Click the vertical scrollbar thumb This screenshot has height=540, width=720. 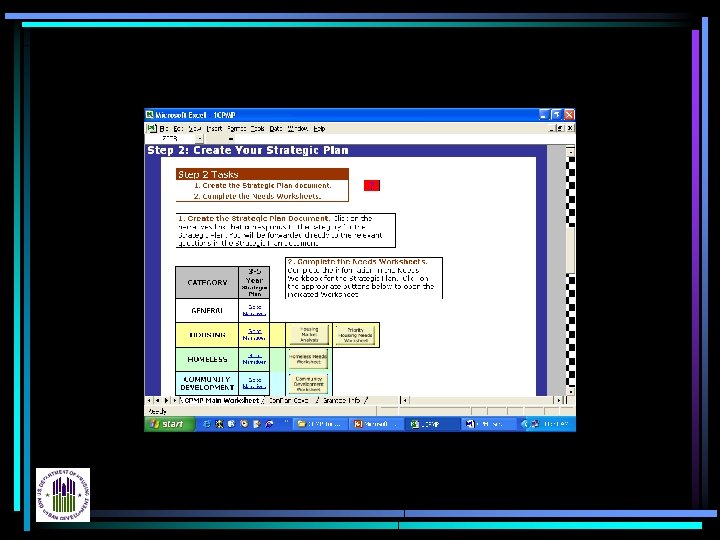pos(570,250)
